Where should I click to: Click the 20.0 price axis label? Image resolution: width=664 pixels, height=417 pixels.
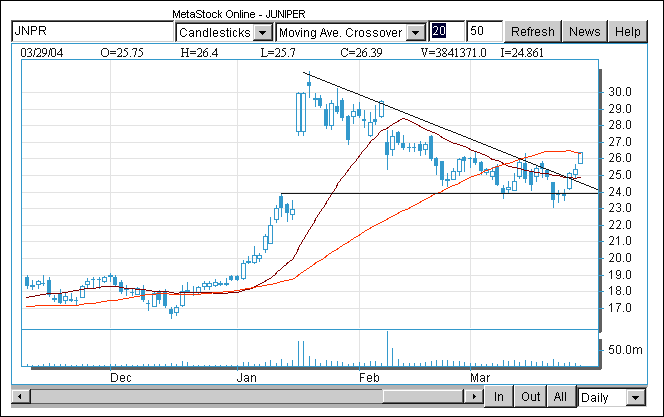[x=620, y=258]
